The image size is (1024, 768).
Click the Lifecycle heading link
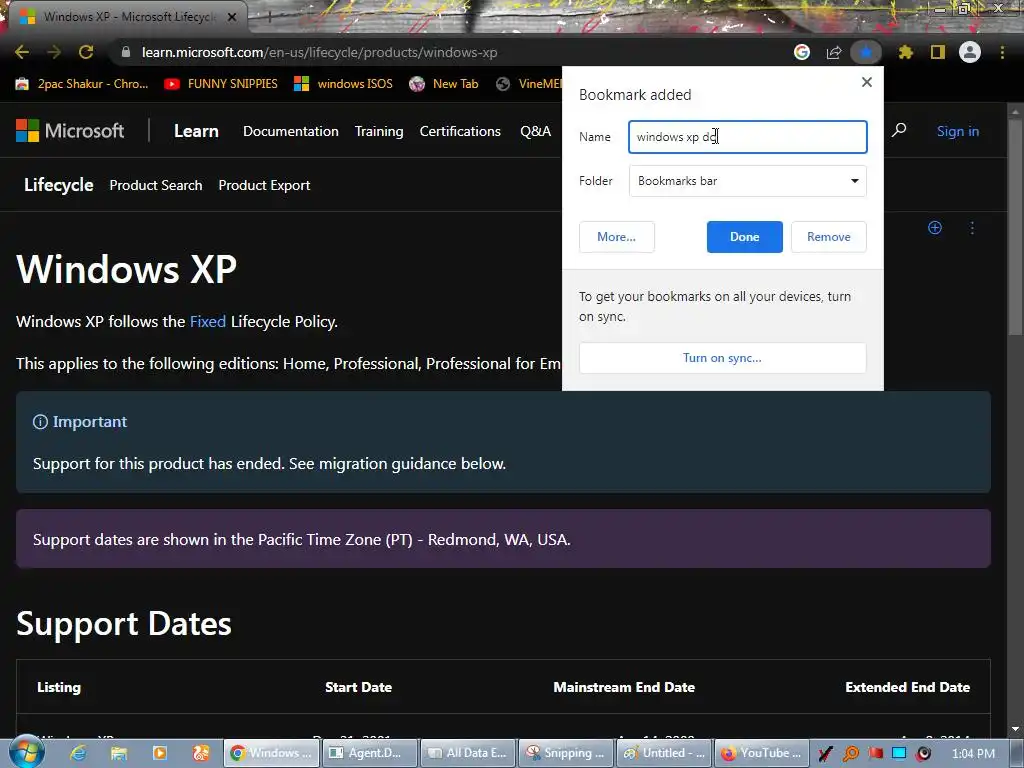59,185
